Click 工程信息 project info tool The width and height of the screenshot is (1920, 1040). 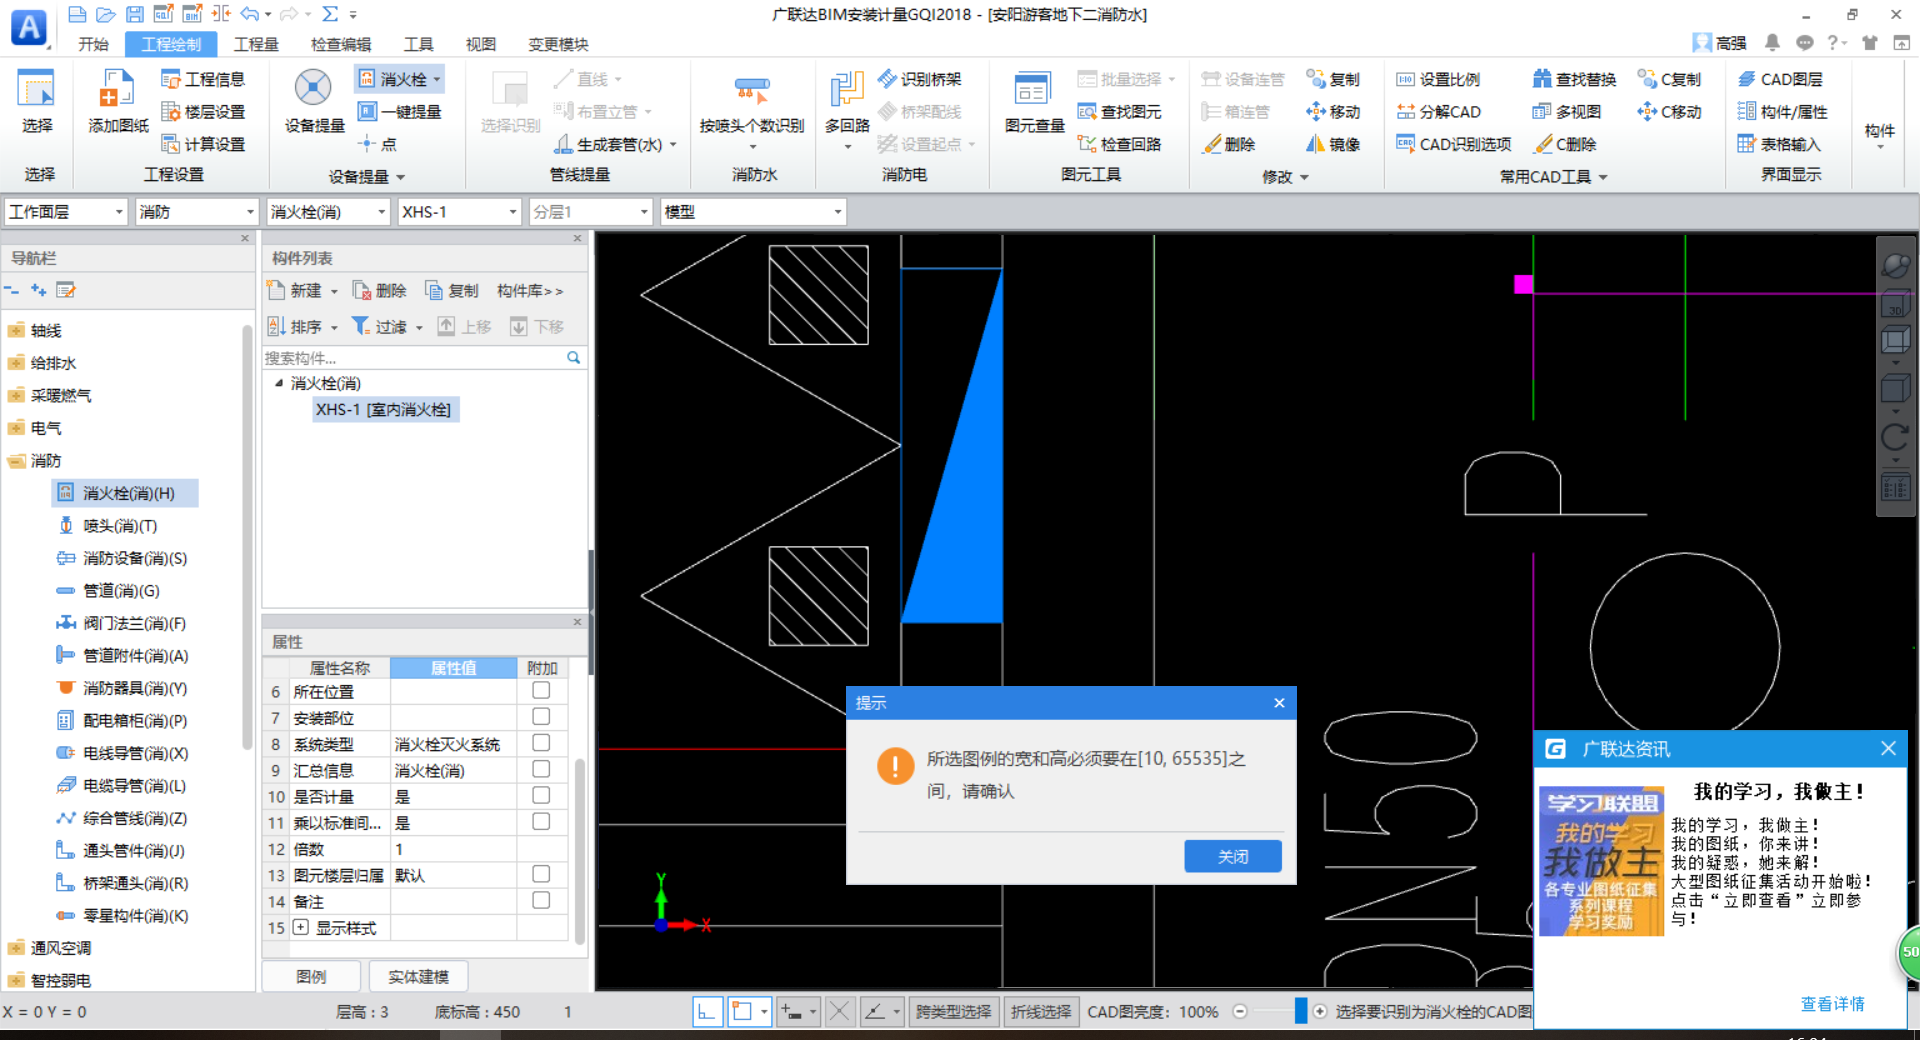[203, 79]
